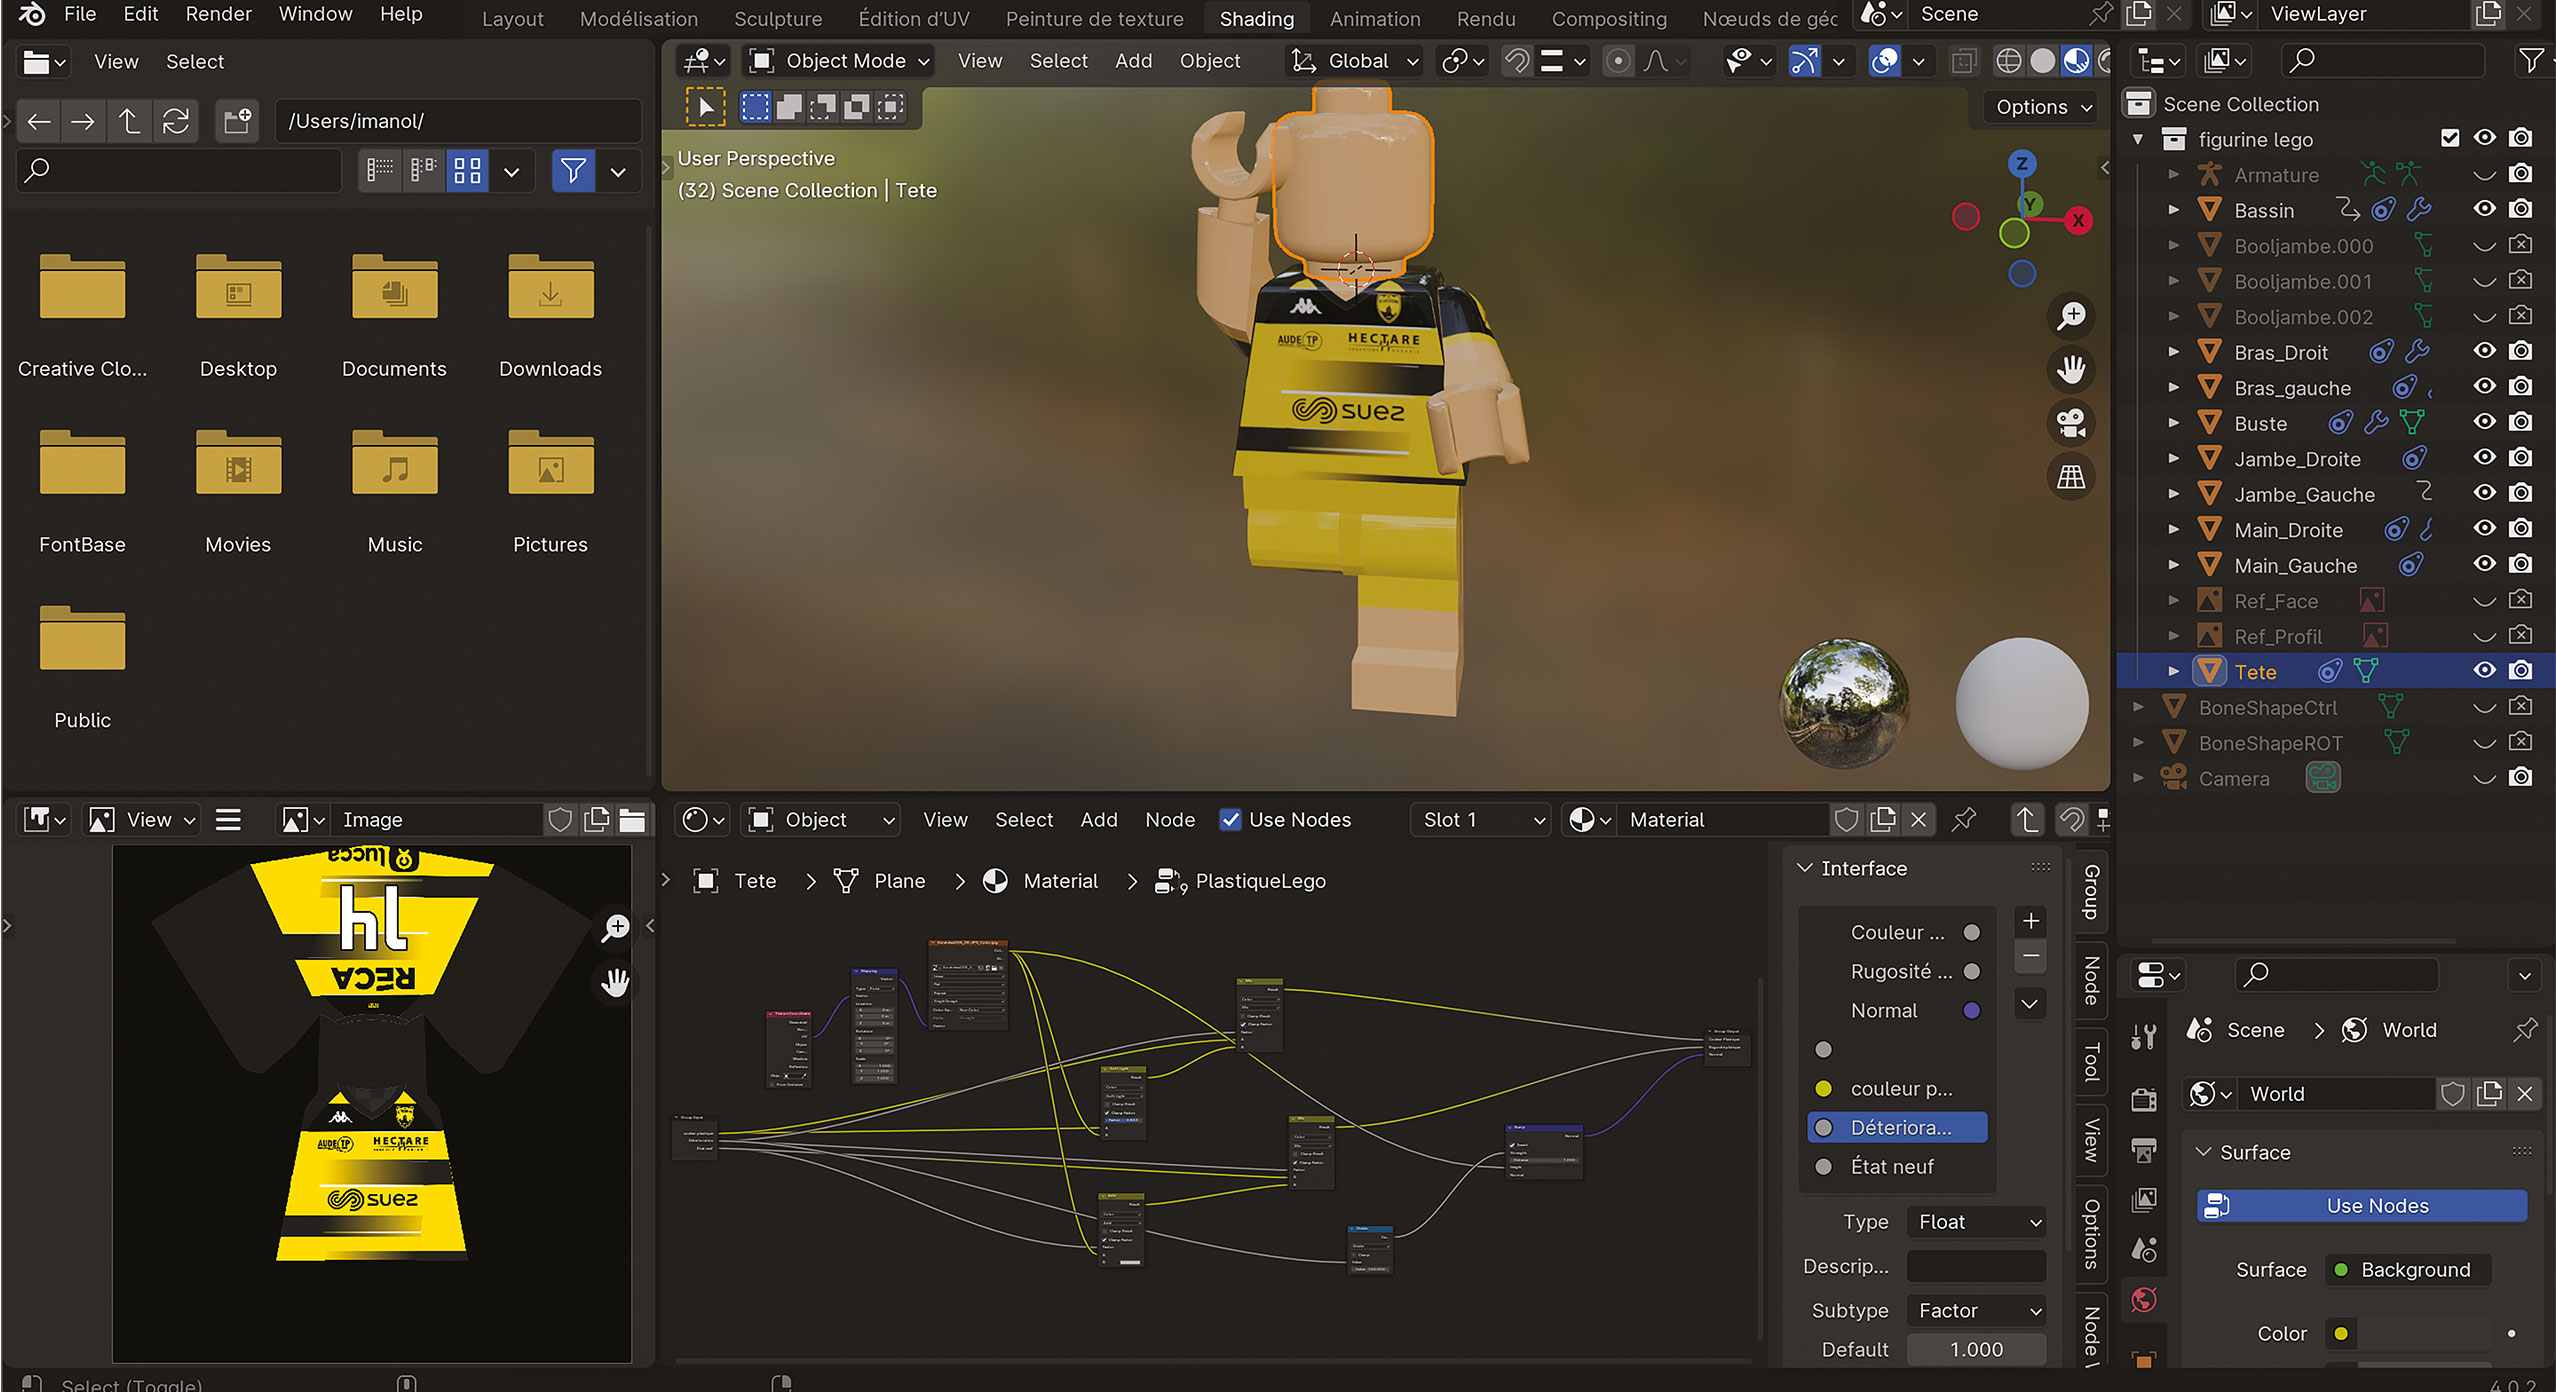2556x1392 pixels.
Task: Toggle figurine lego collection exclude checkbox
Action: [x=2450, y=138]
